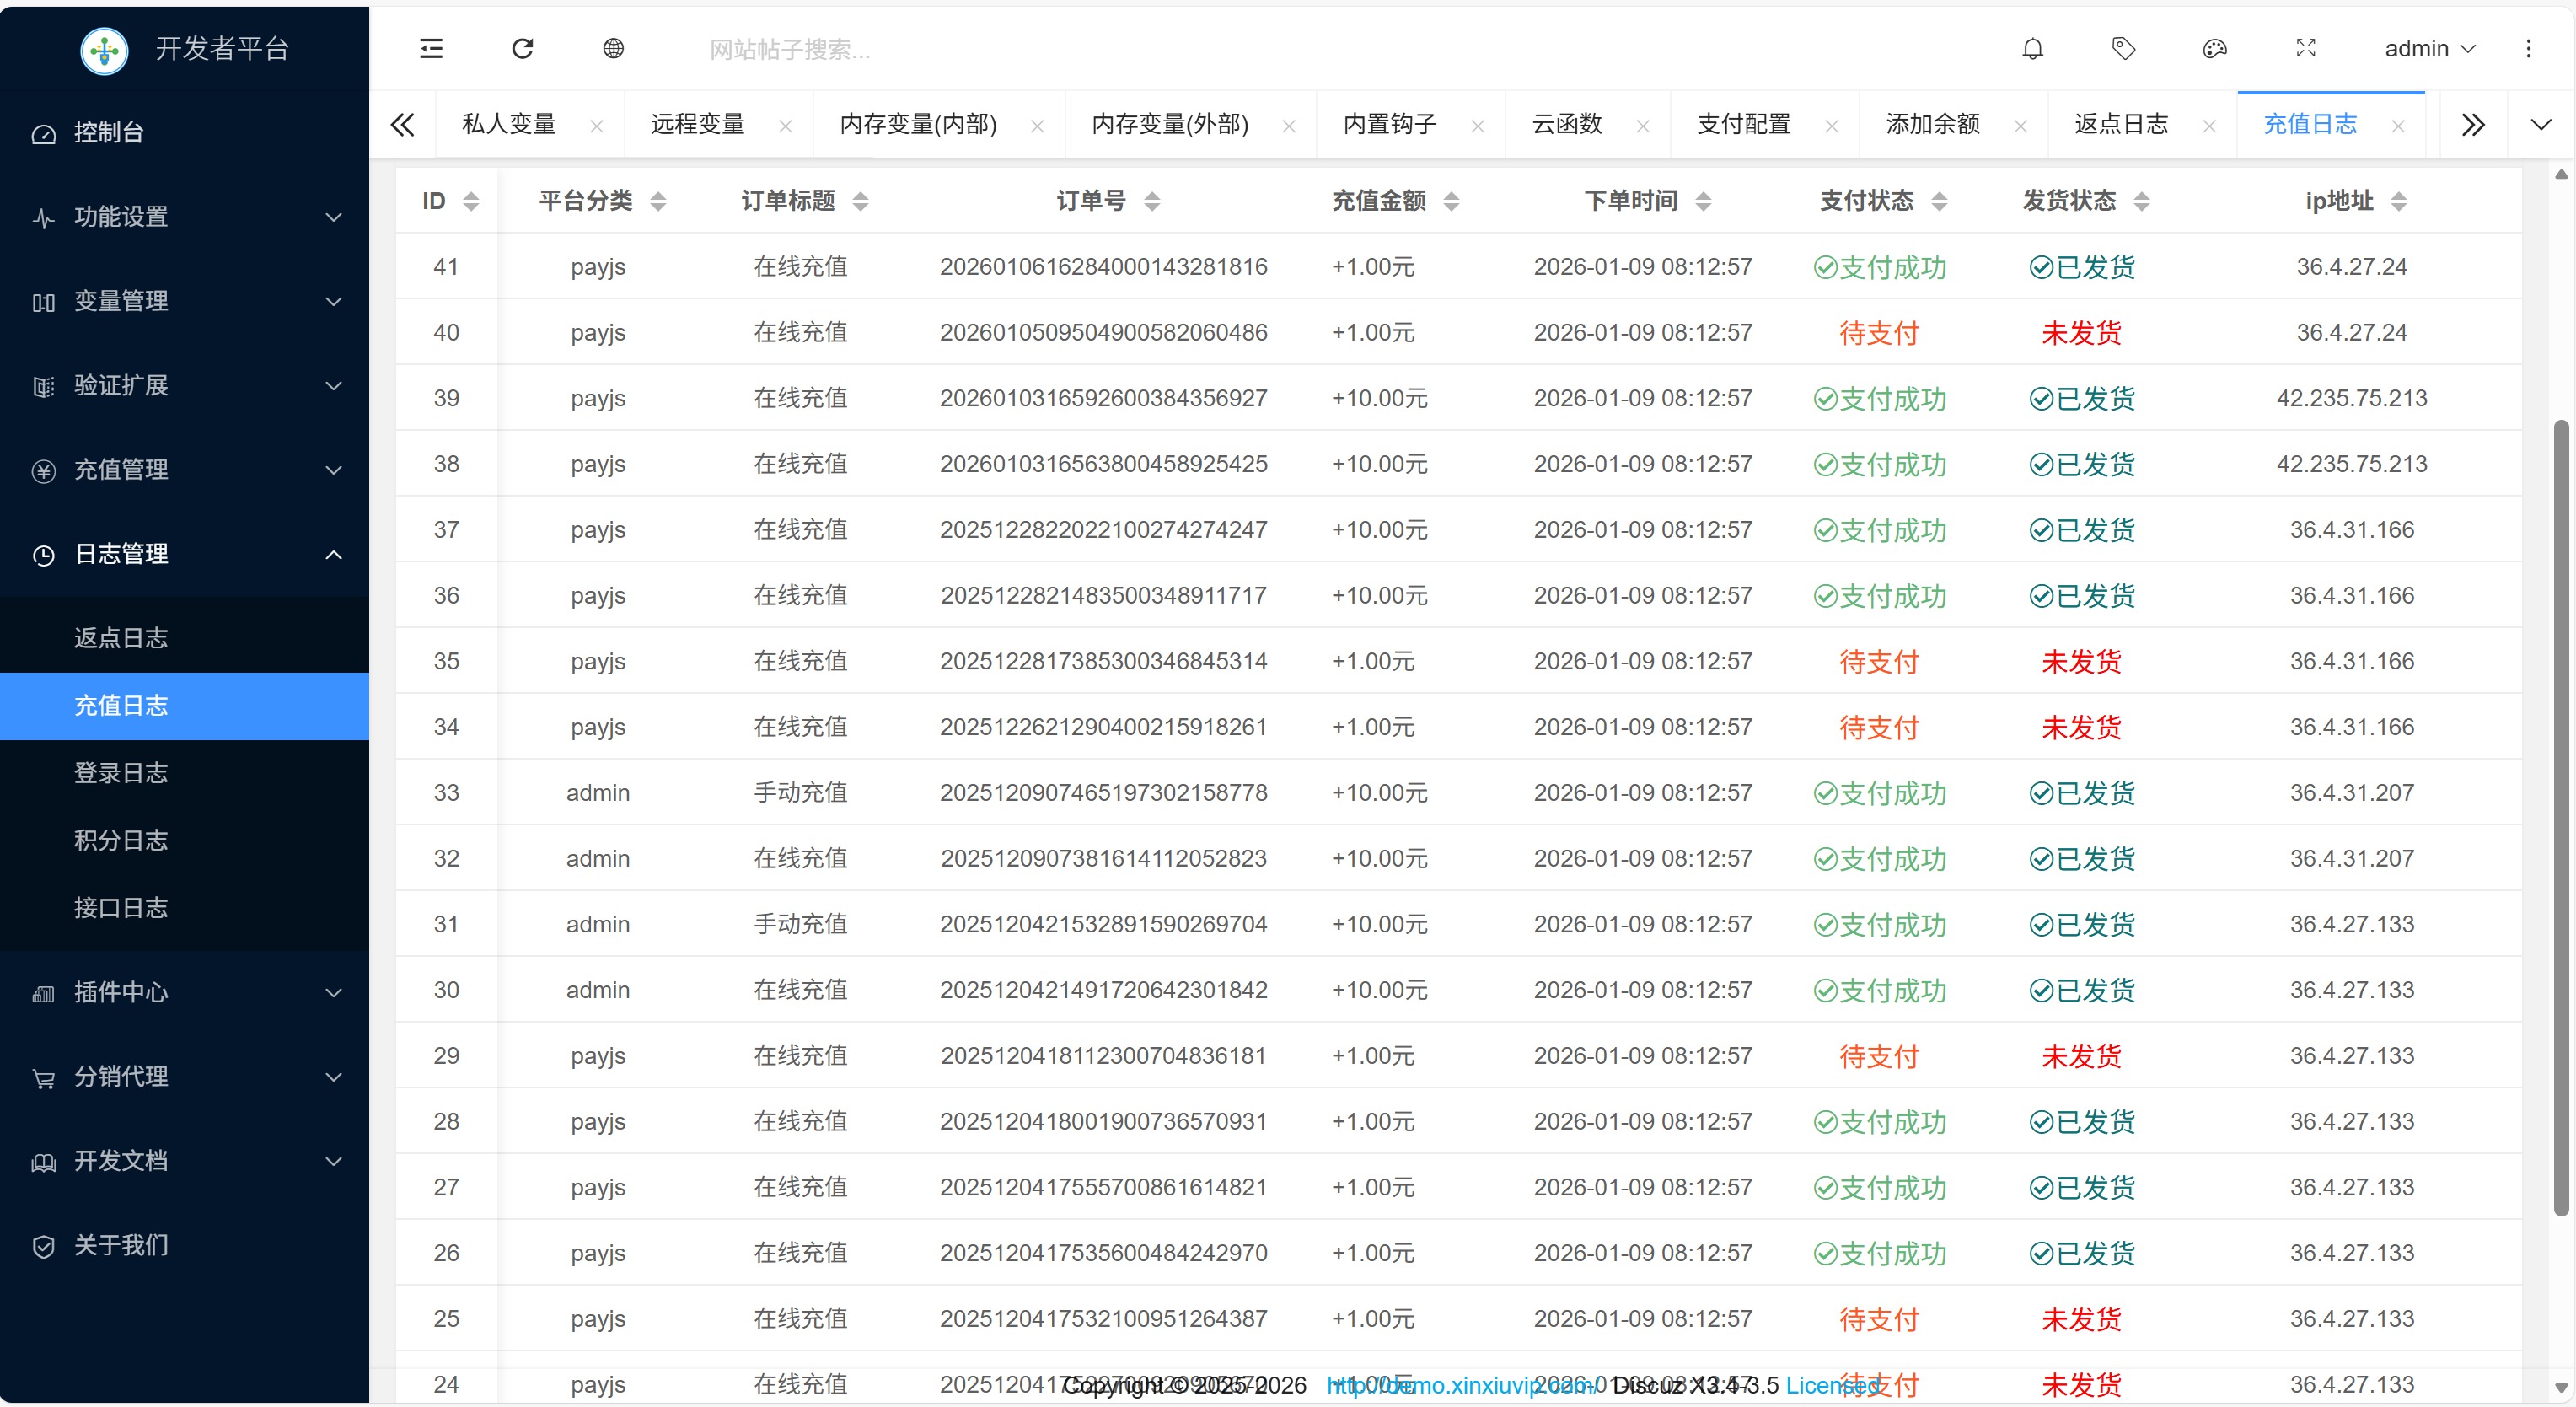
Task: Collapse the sidebar menu via the top toggle icon
Action: [x=431, y=48]
